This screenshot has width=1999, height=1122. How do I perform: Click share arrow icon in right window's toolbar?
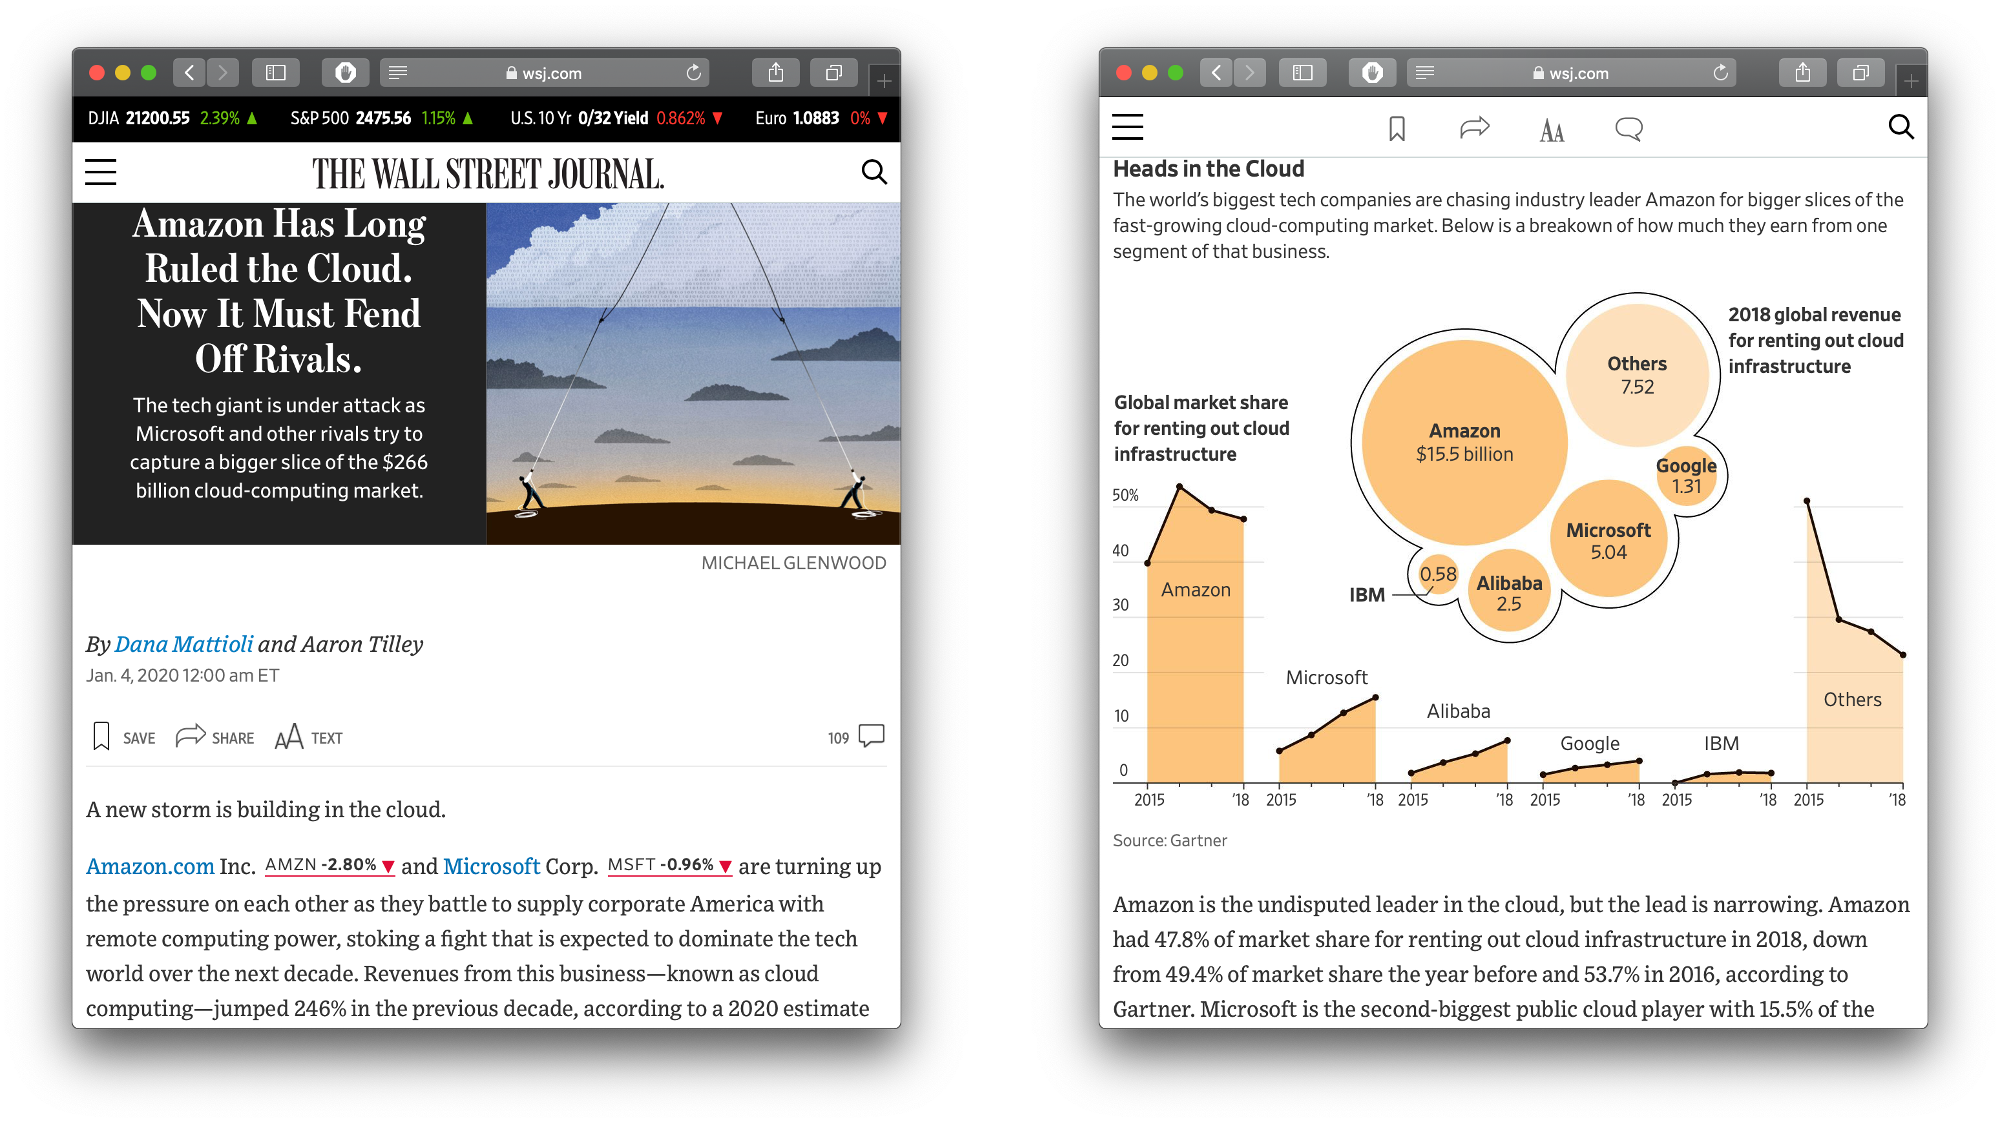coord(1474,128)
